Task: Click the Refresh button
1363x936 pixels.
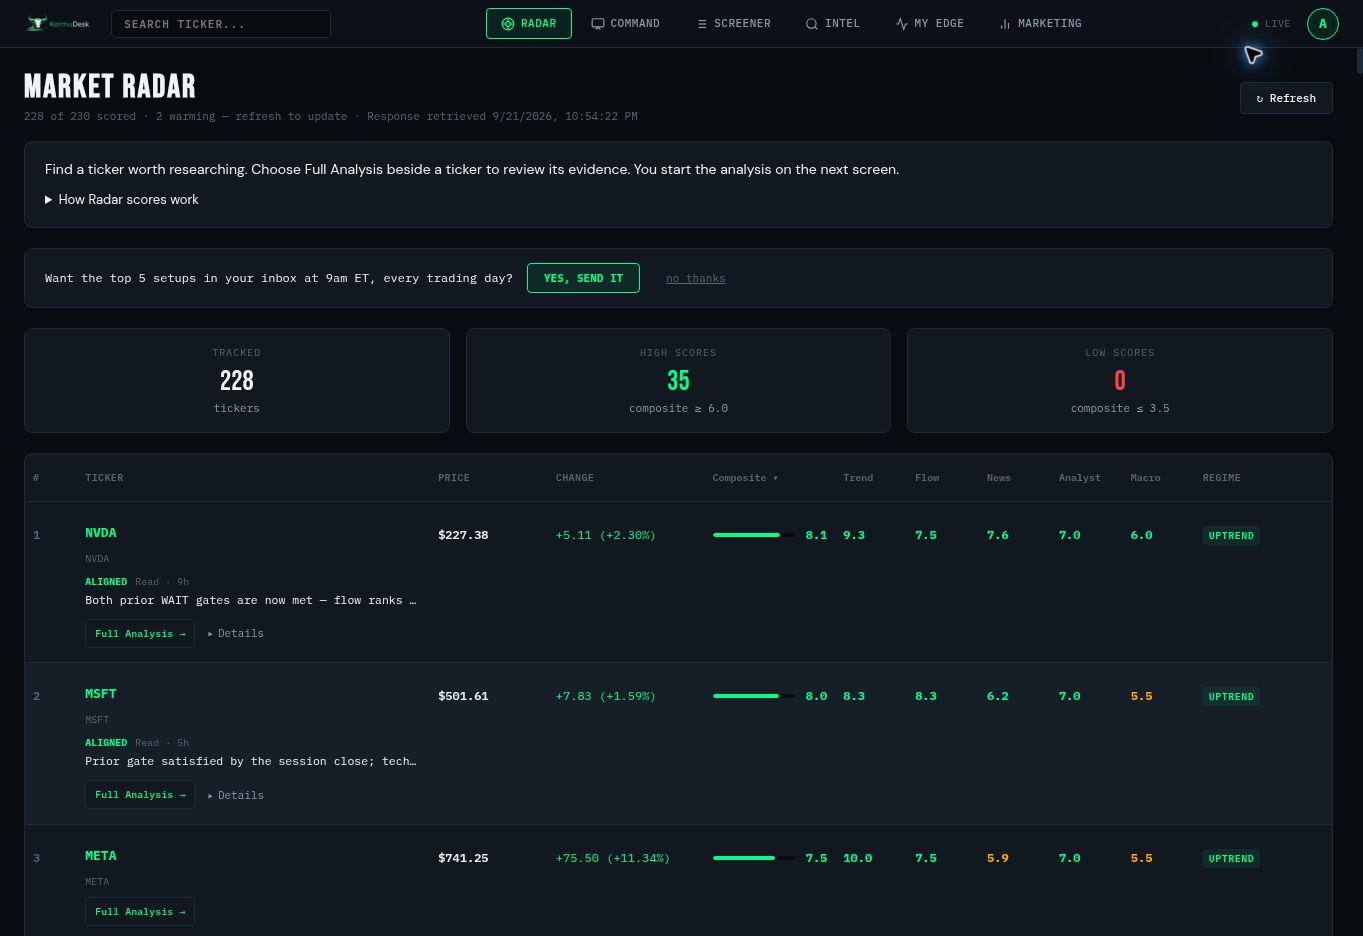Action: (x=1286, y=98)
